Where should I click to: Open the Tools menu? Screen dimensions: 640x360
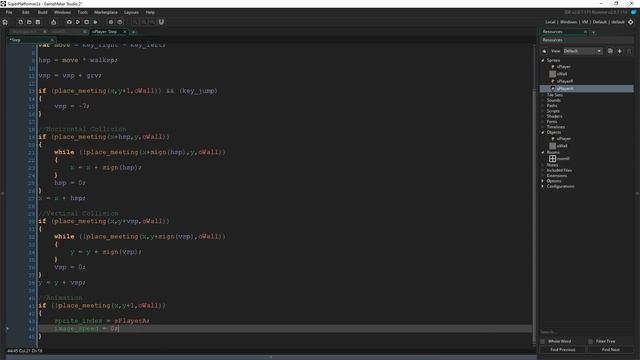coord(82,12)
